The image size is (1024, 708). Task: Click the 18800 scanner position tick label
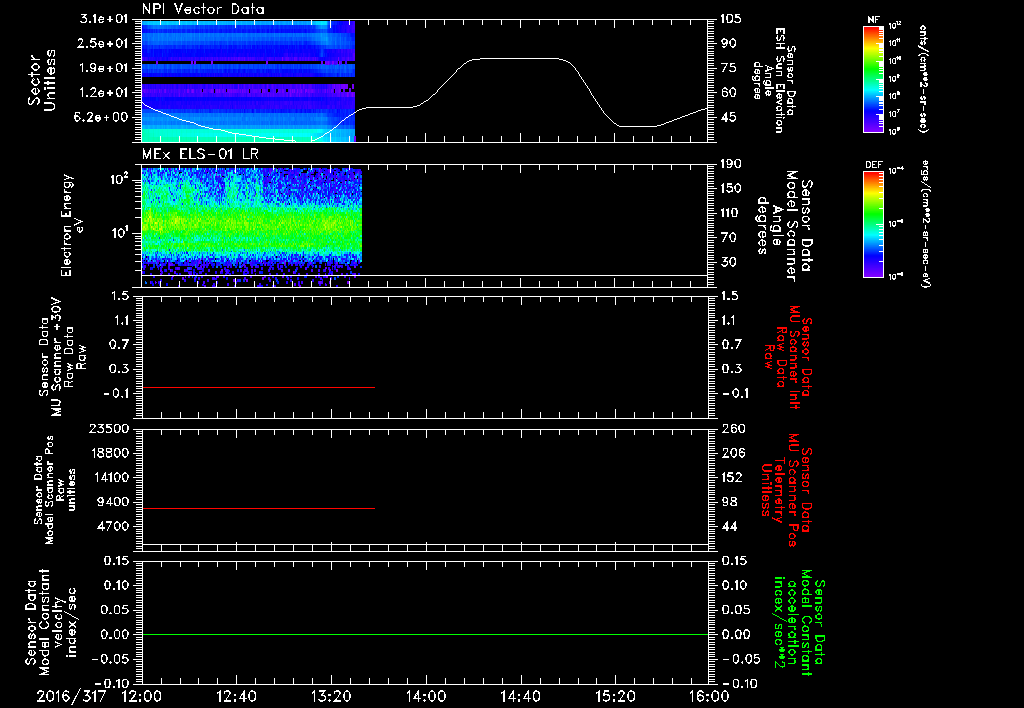pos(110,453)
